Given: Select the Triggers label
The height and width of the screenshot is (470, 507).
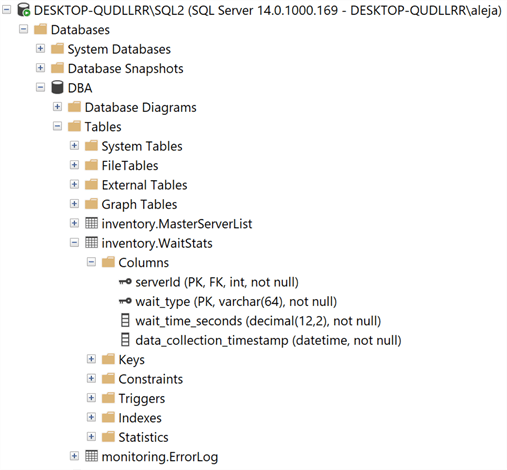Looking at the screenshot, I should 142,399.
